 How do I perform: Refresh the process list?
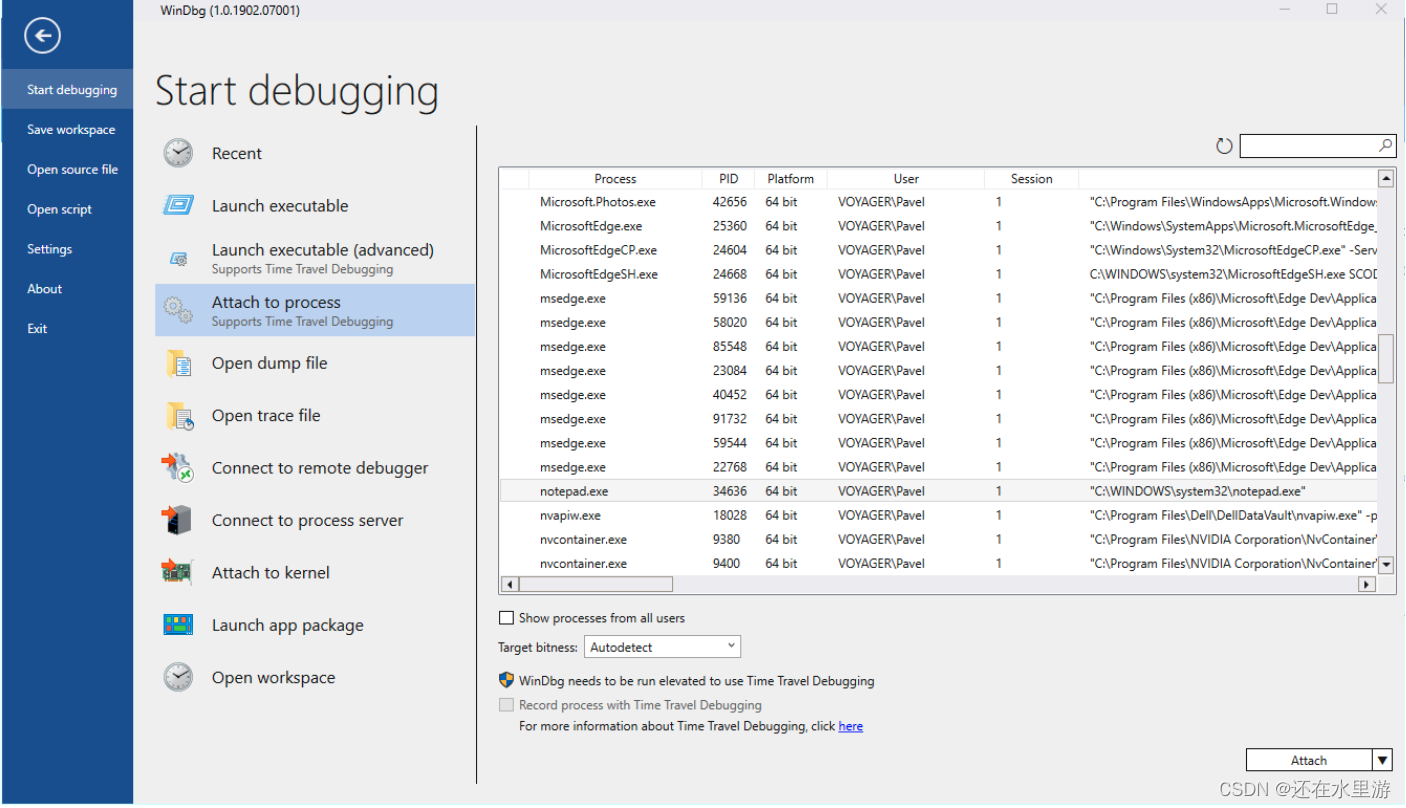point(1224,146)
